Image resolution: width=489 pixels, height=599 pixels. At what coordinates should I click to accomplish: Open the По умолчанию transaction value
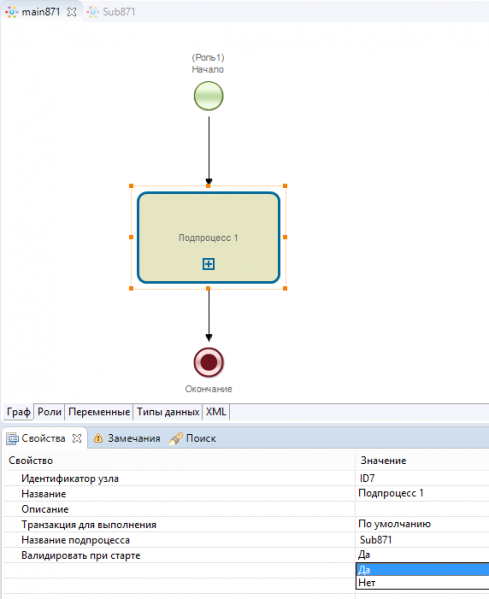[x=423, y=524]
